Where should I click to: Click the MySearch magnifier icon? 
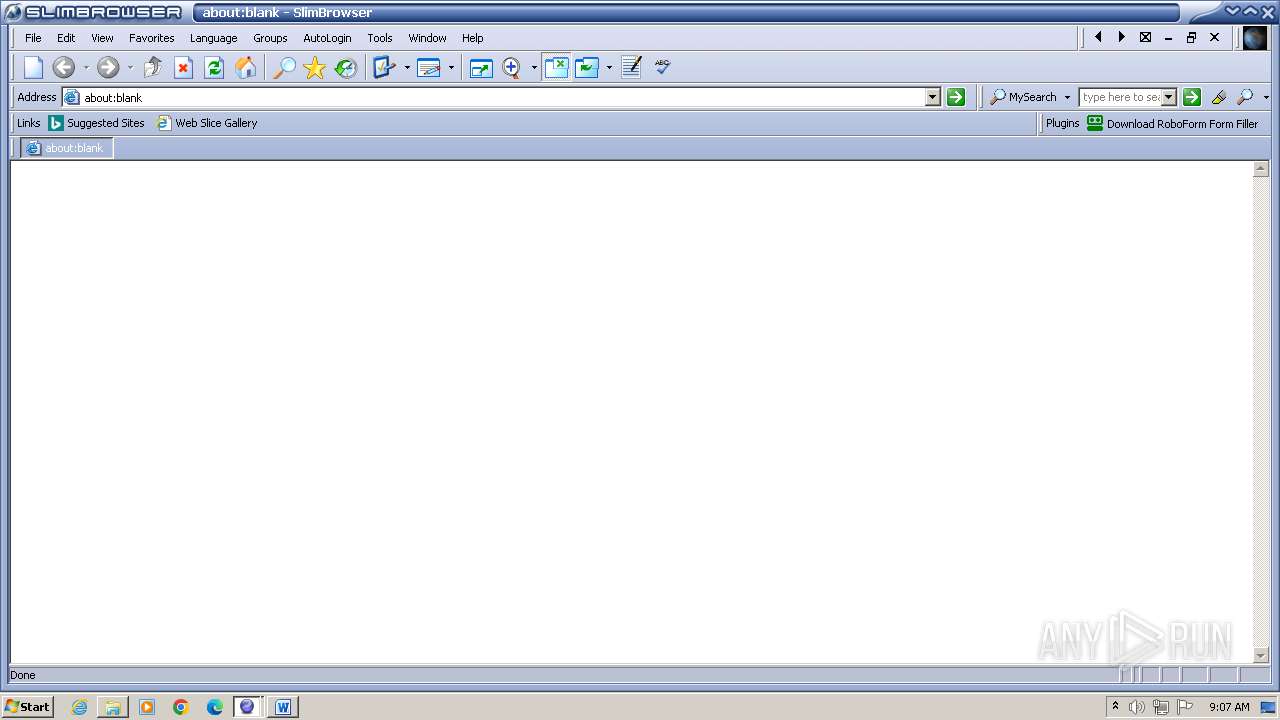(998, 97)
